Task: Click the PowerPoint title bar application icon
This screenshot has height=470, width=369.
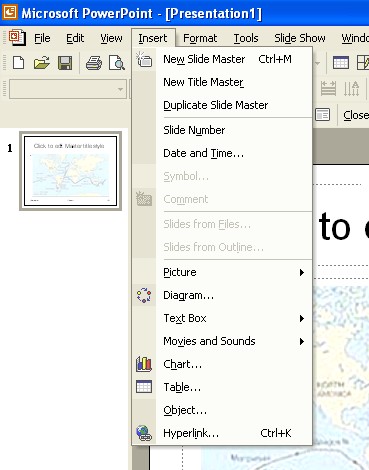Action: click(10, 13)
